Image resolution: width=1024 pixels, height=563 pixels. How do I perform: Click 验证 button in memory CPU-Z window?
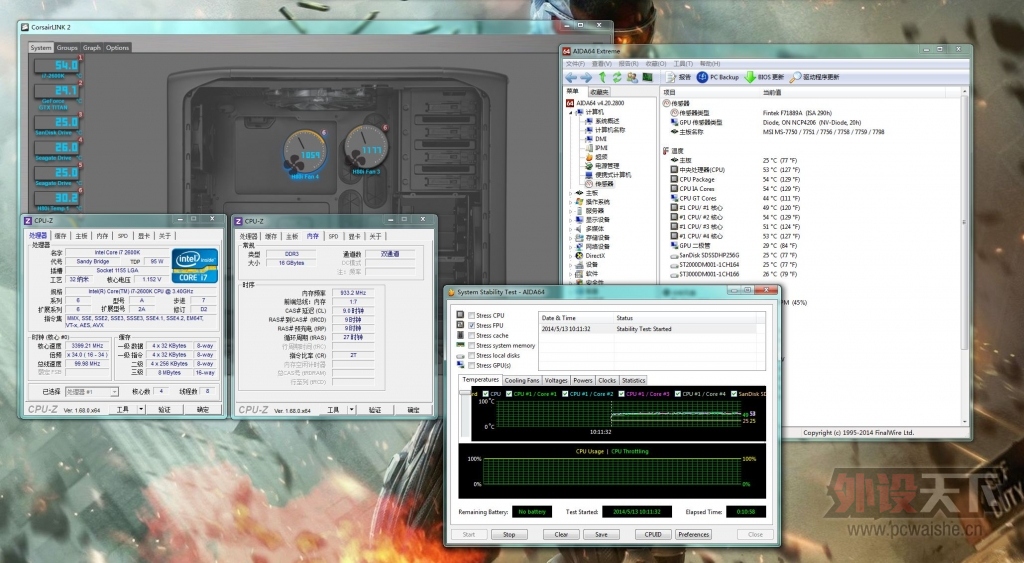tap(375, 410)
